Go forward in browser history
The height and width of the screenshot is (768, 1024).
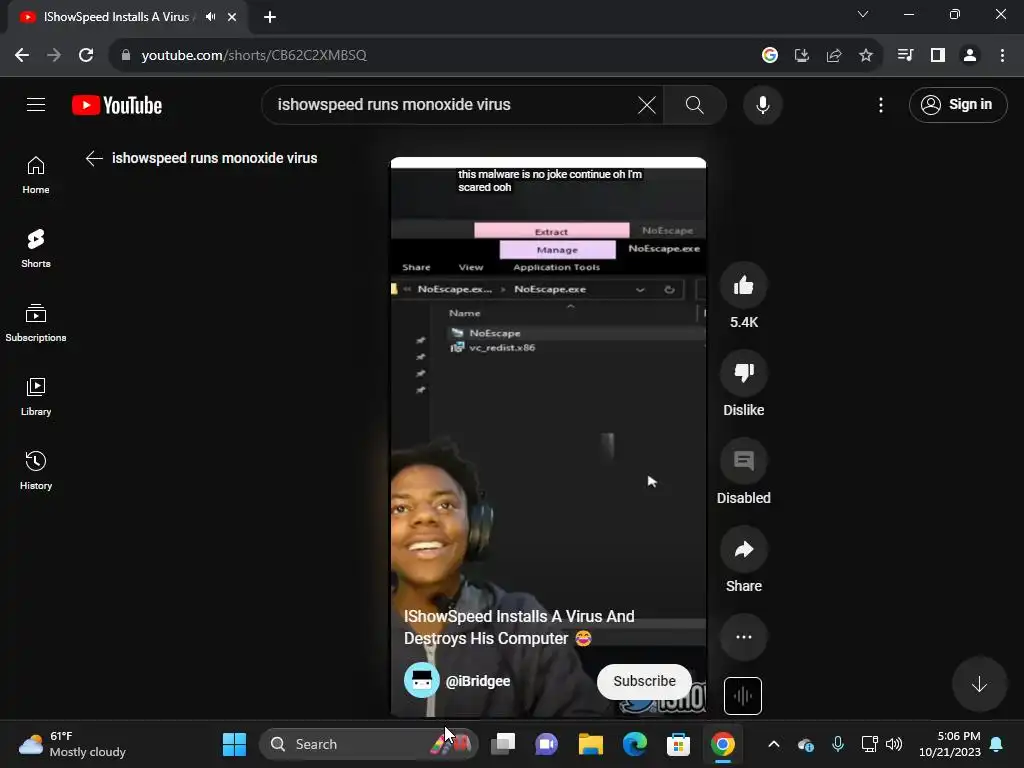54,56
